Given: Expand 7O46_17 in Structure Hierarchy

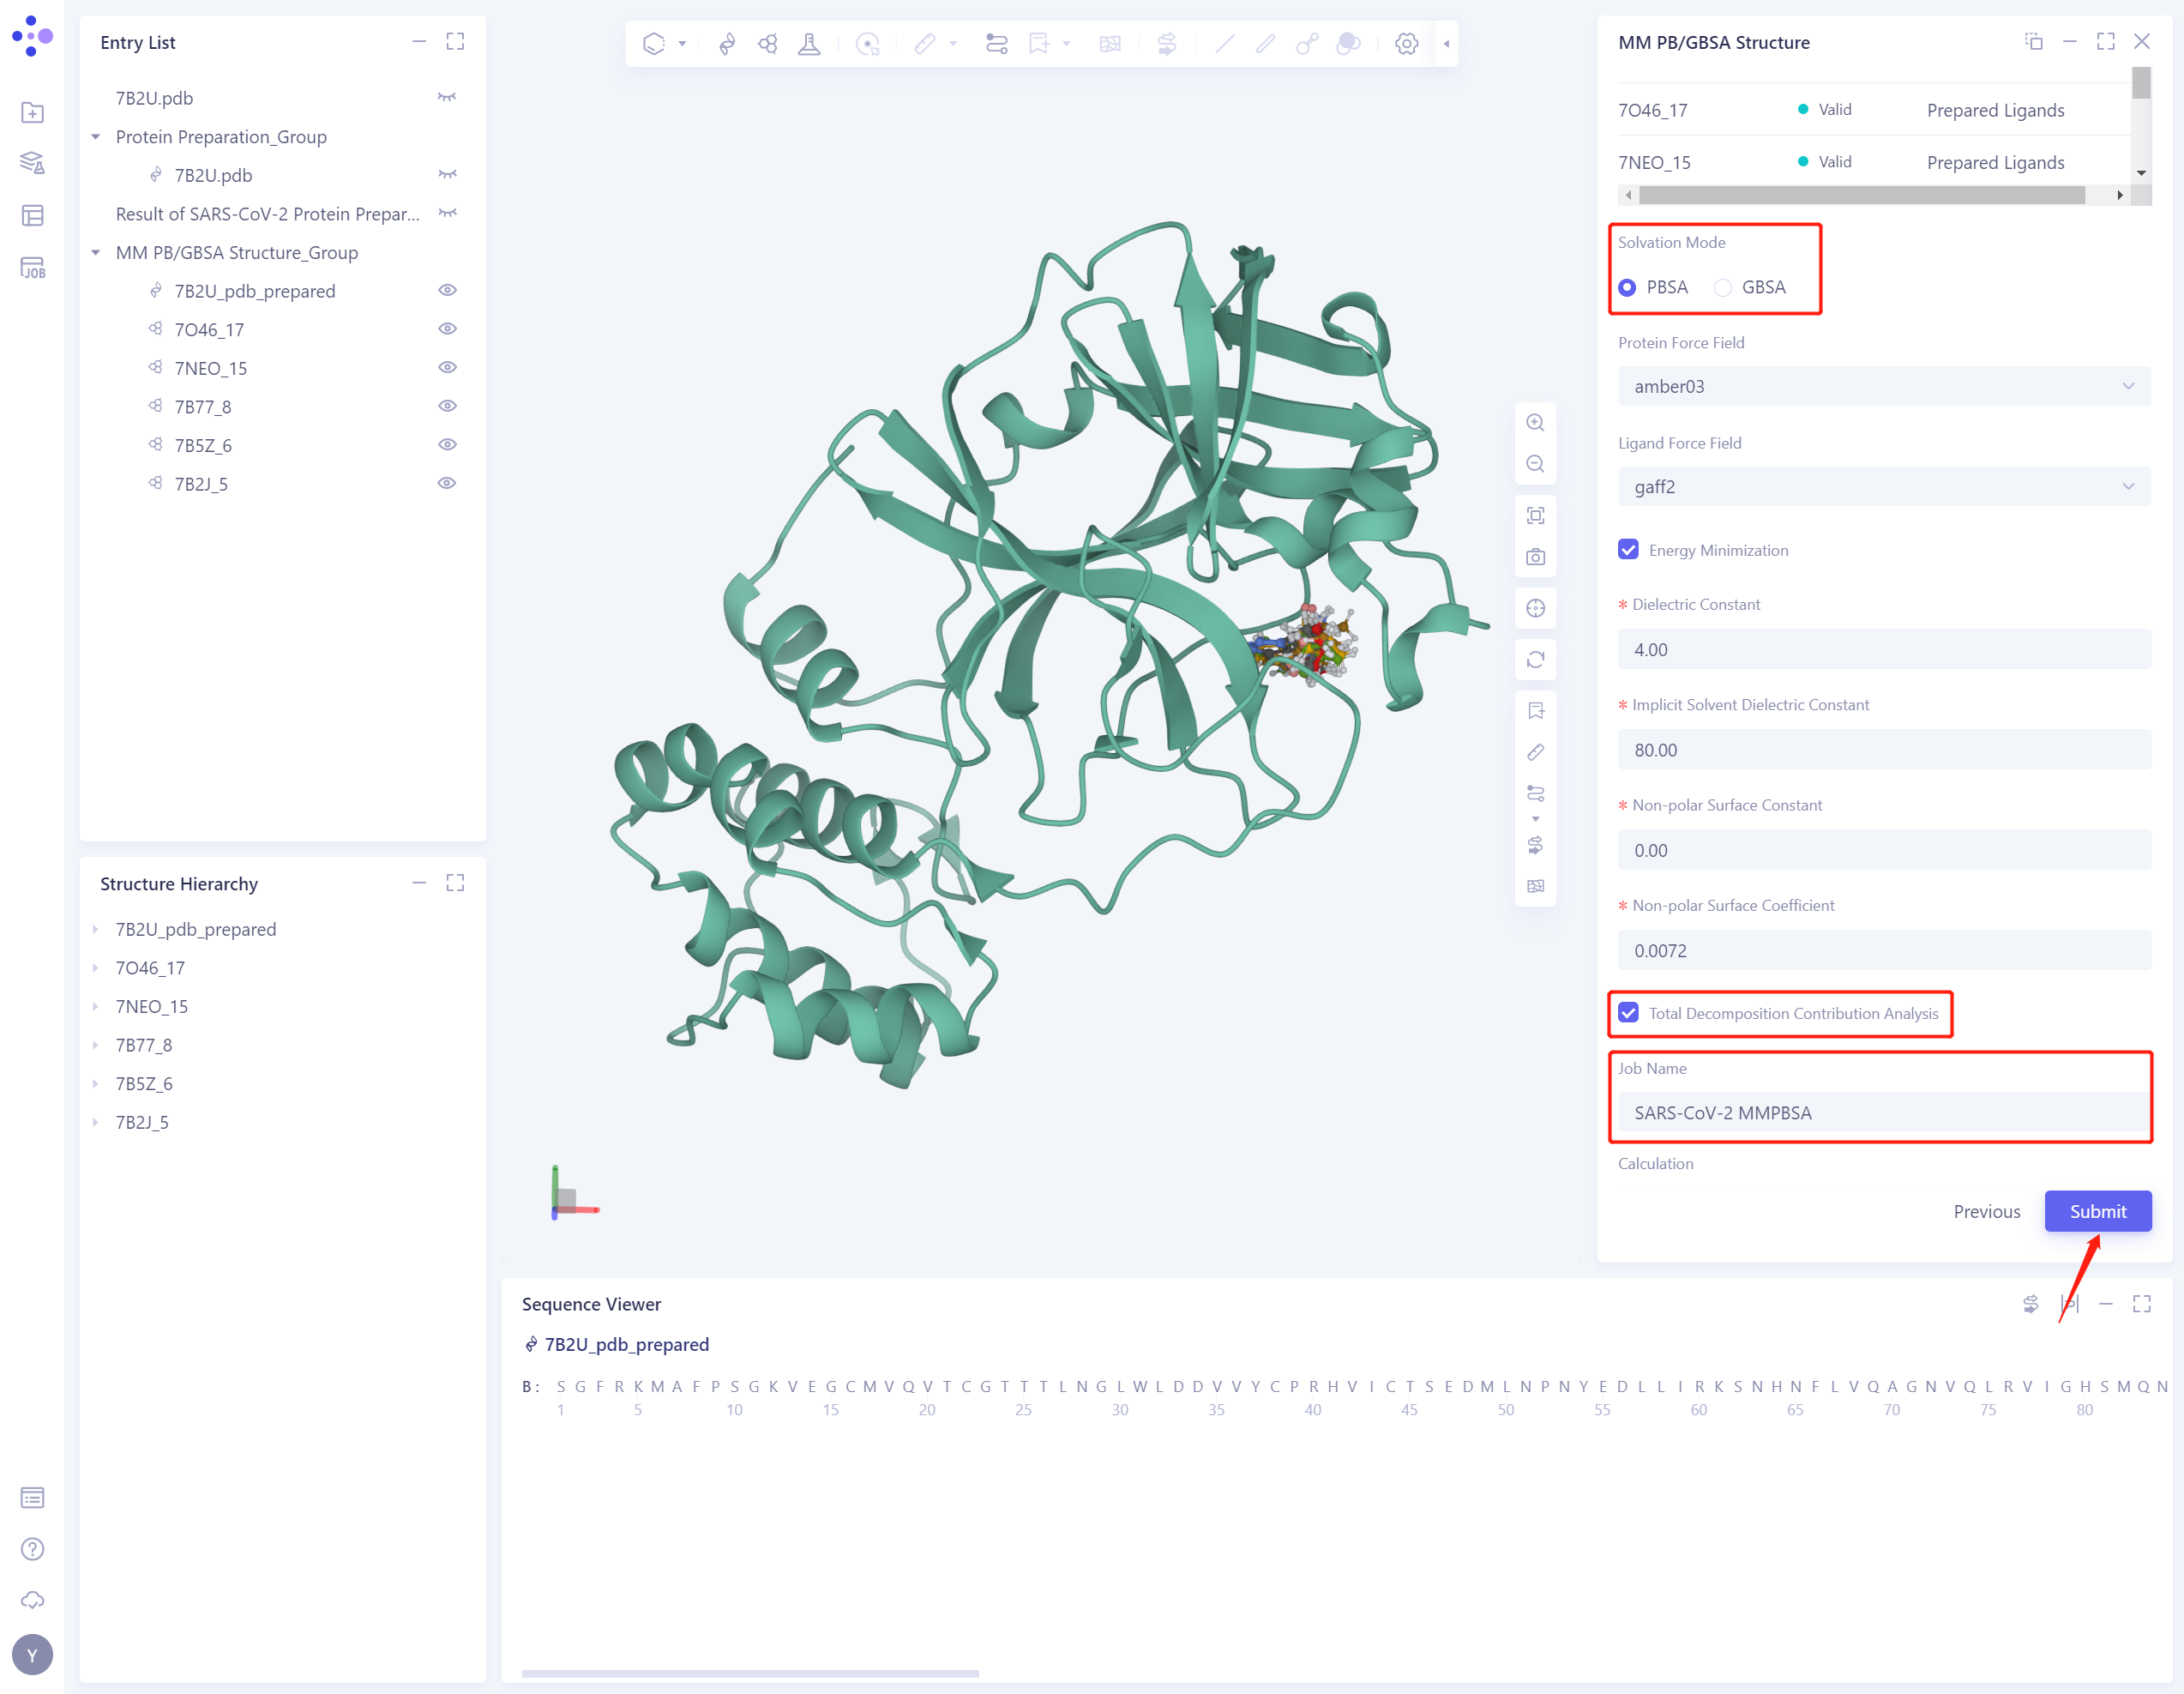Looking at the screenshot, I should click(x=95, y=968).
